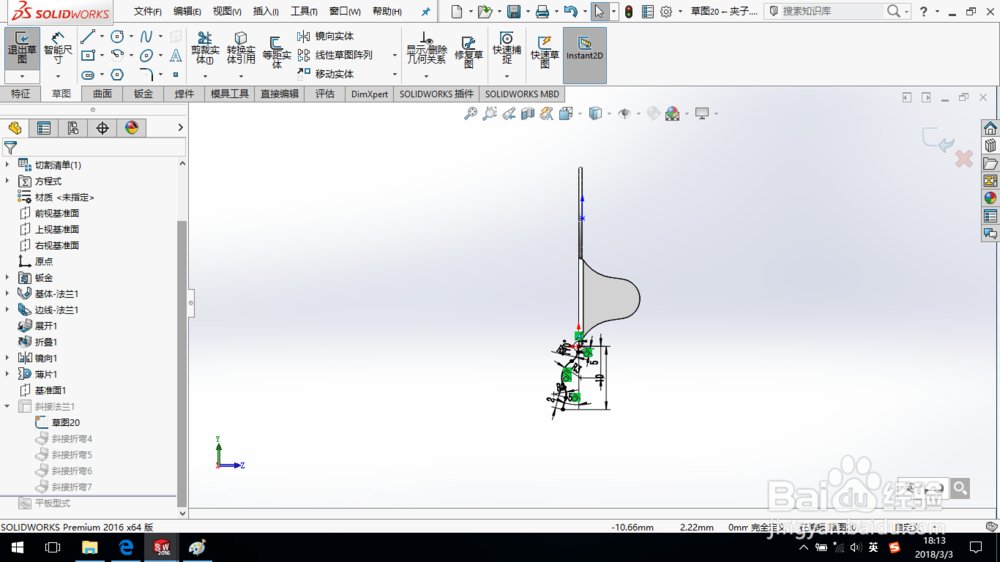Select the Circle sketch tool
Screen dimensions: 1000x562
click(117, 37)
